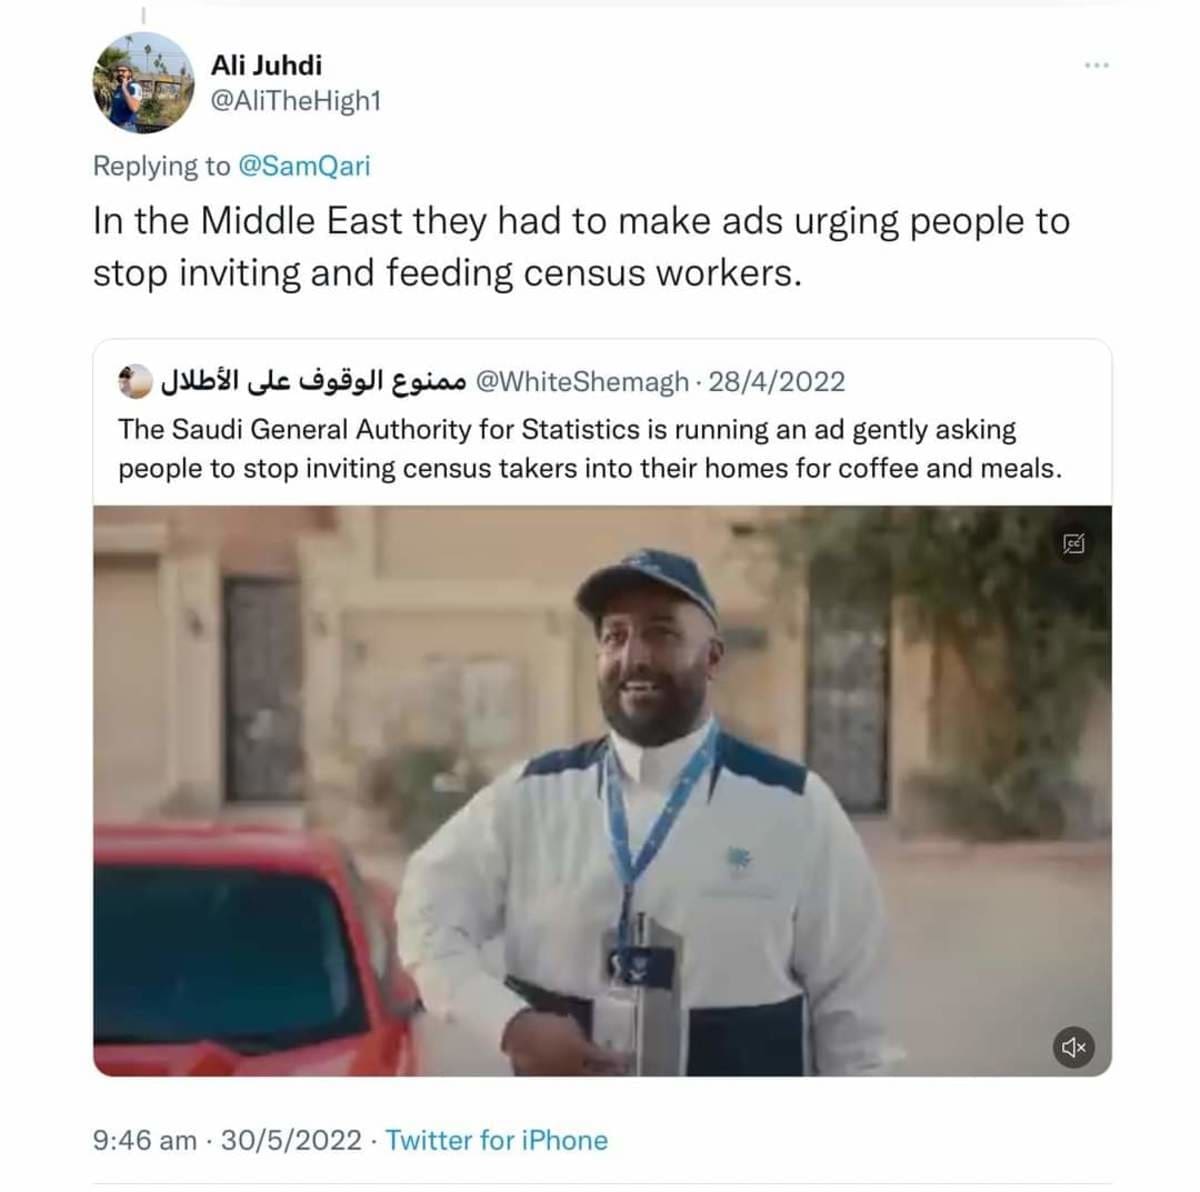The image size is (1200, 1192).
Task: Open Ali Juhdi's profile picture
Action: coord(144,82)
